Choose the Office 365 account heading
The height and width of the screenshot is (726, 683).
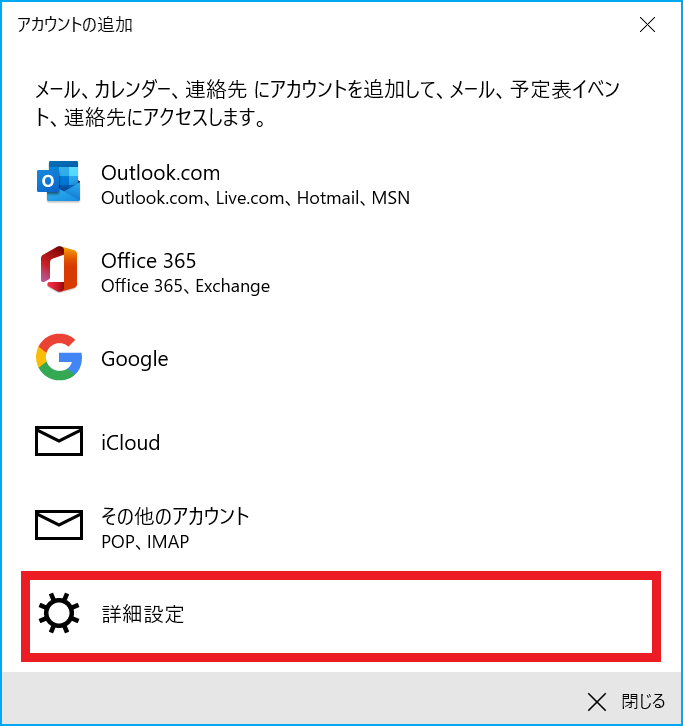[x=149, y=261]
